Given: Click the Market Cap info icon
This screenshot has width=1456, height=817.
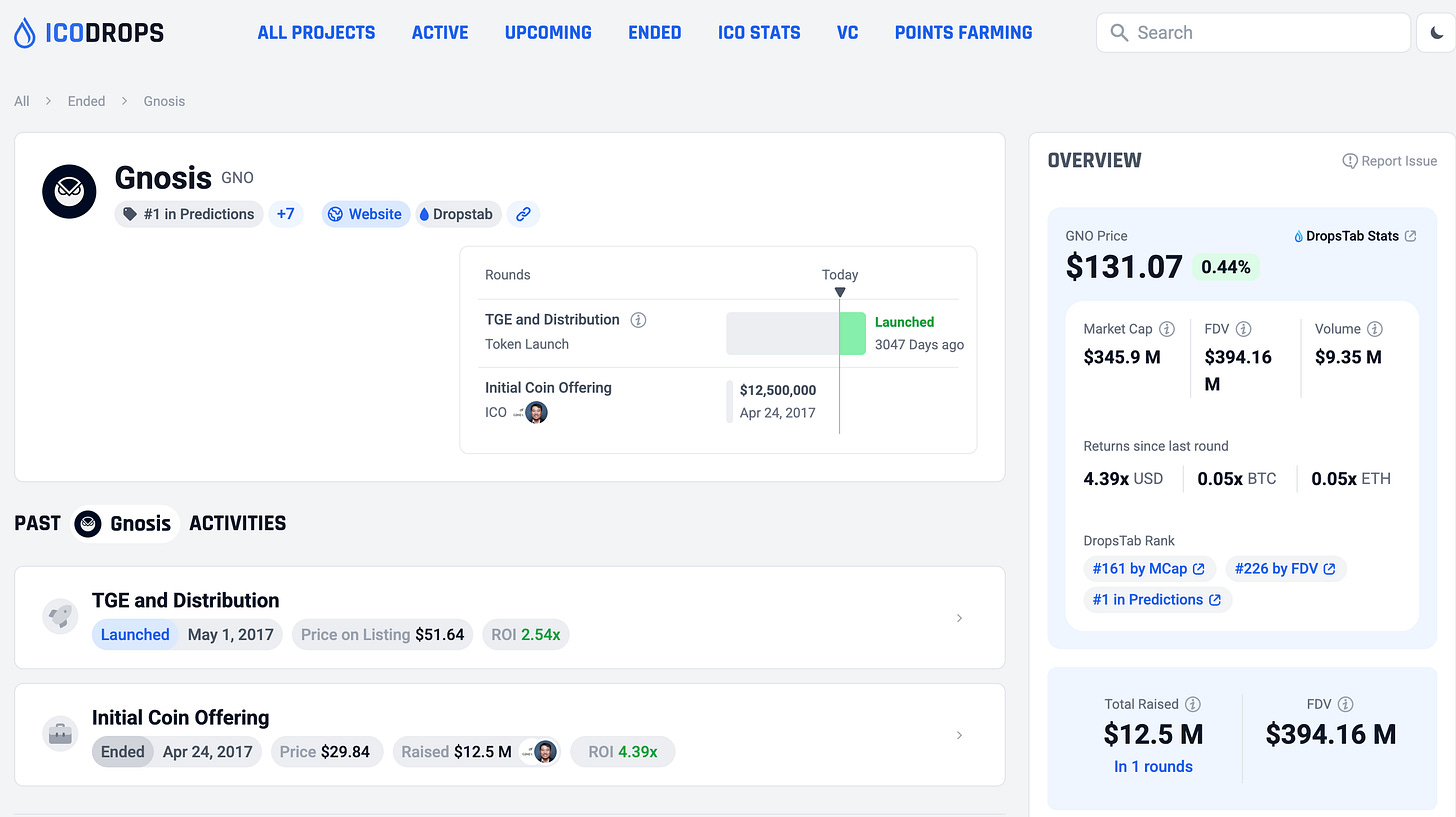Looking at the screenshot, I should click(x=1167, y=329).
